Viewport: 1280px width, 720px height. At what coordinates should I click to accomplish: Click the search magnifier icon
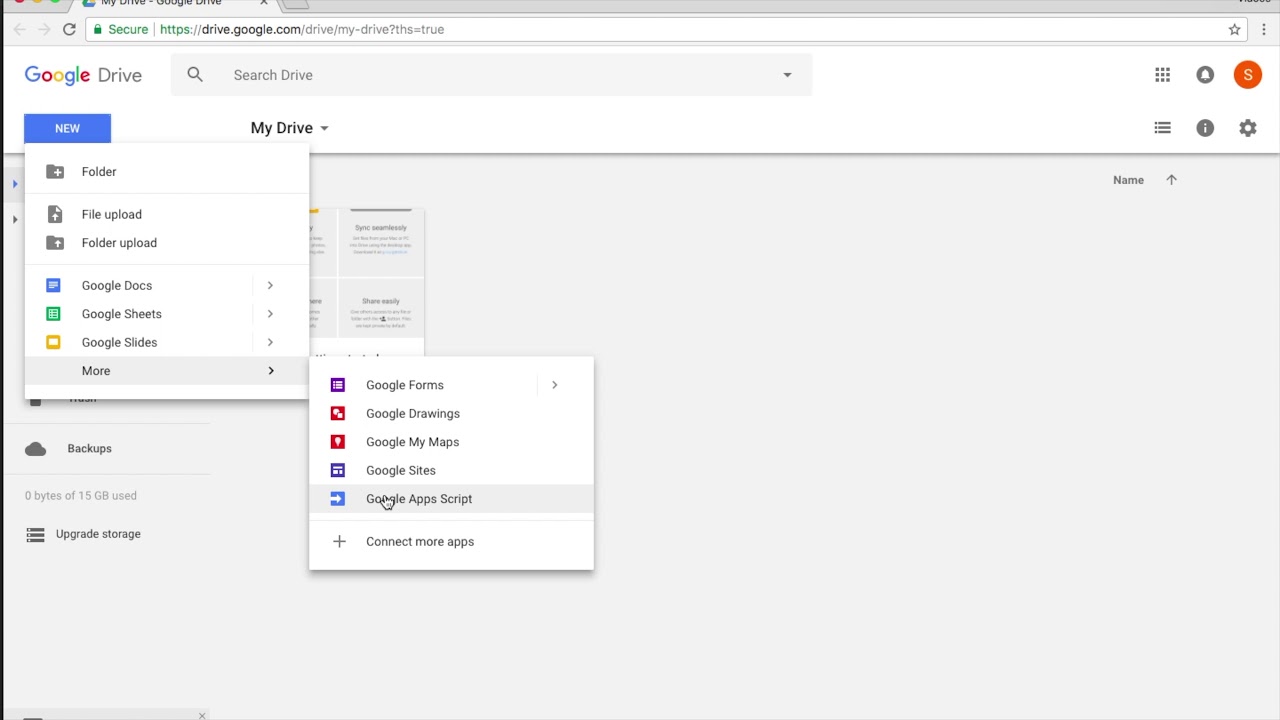point(195,75)
